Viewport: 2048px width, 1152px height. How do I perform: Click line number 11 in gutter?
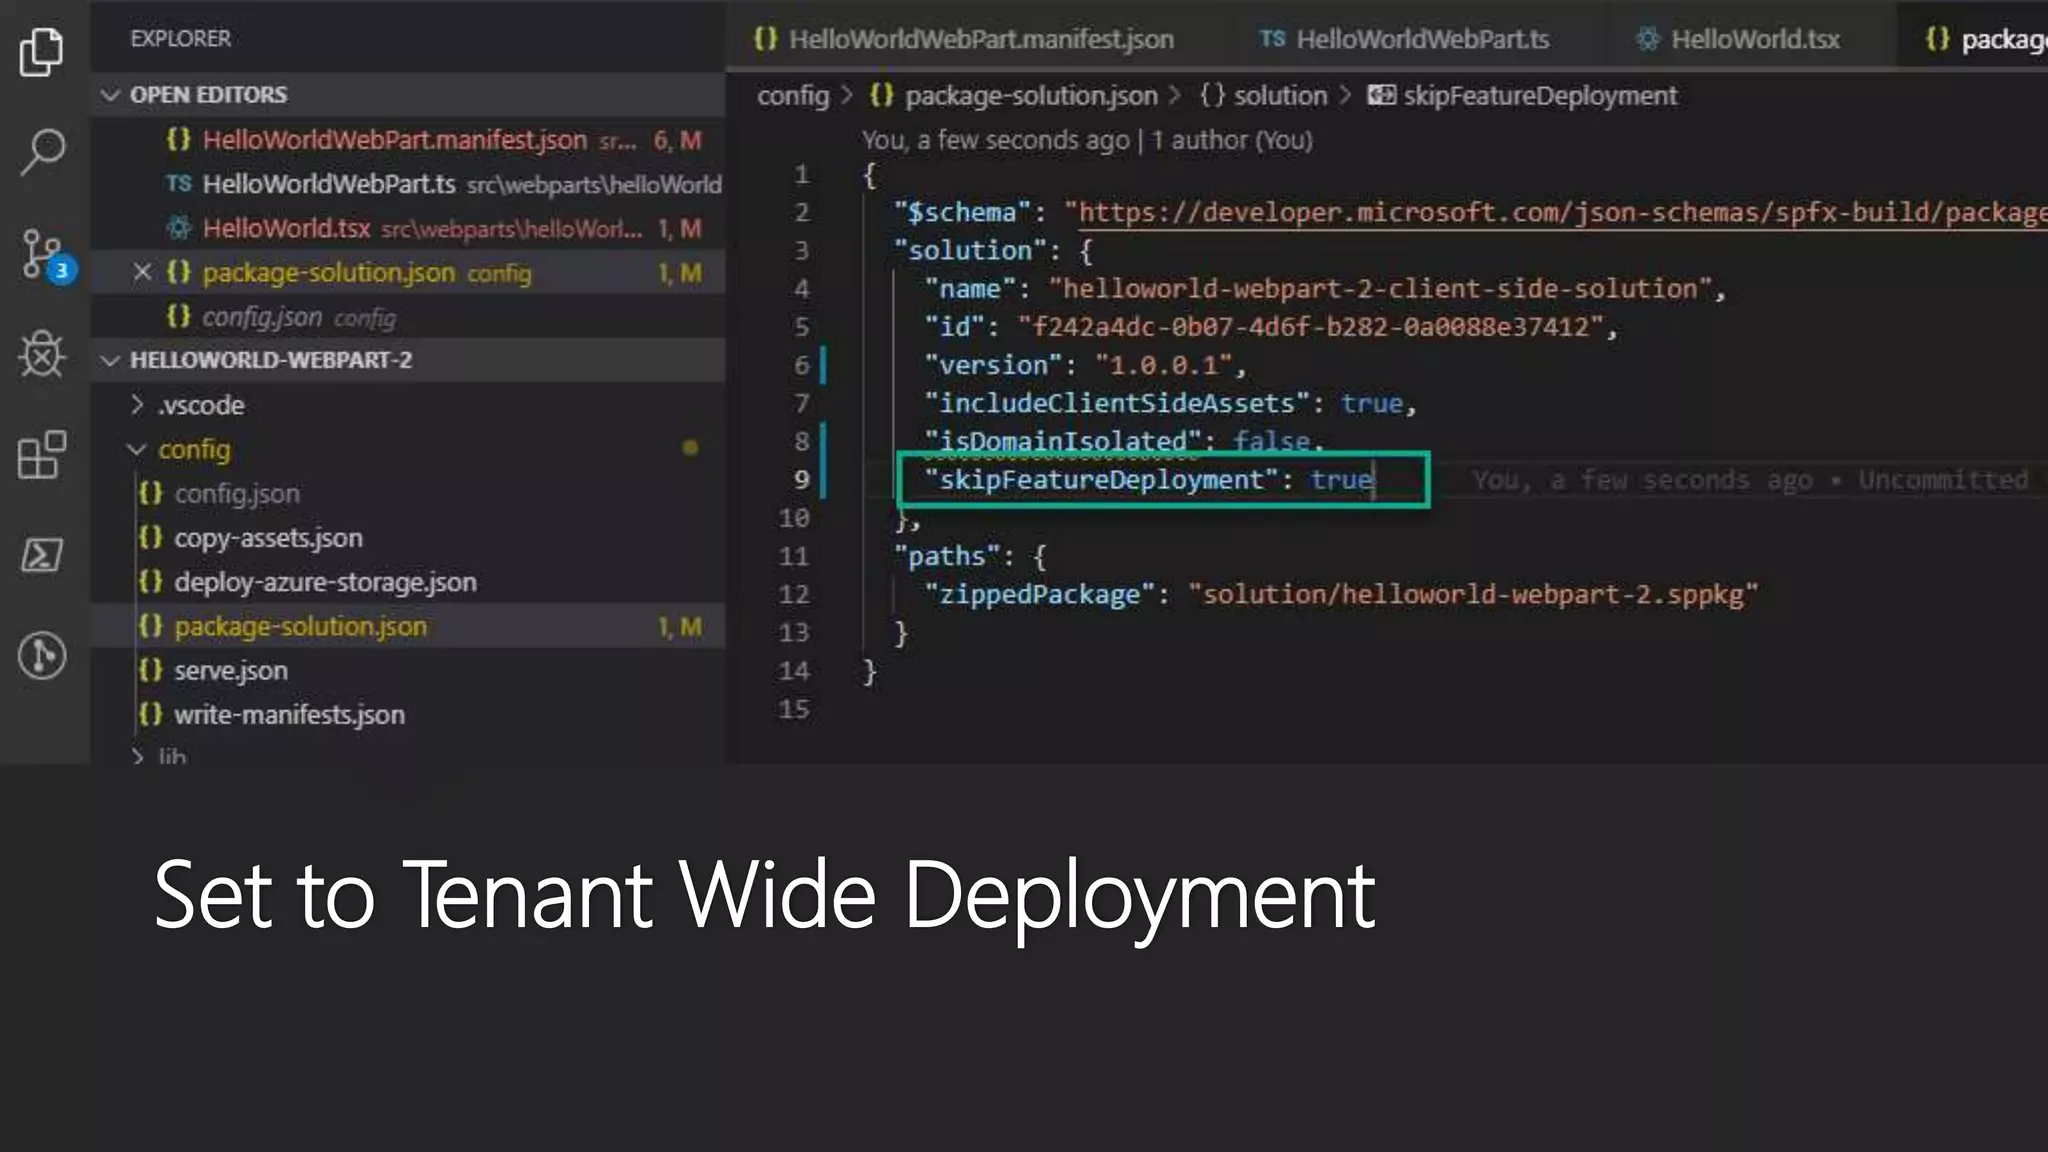tap(794, 556)
